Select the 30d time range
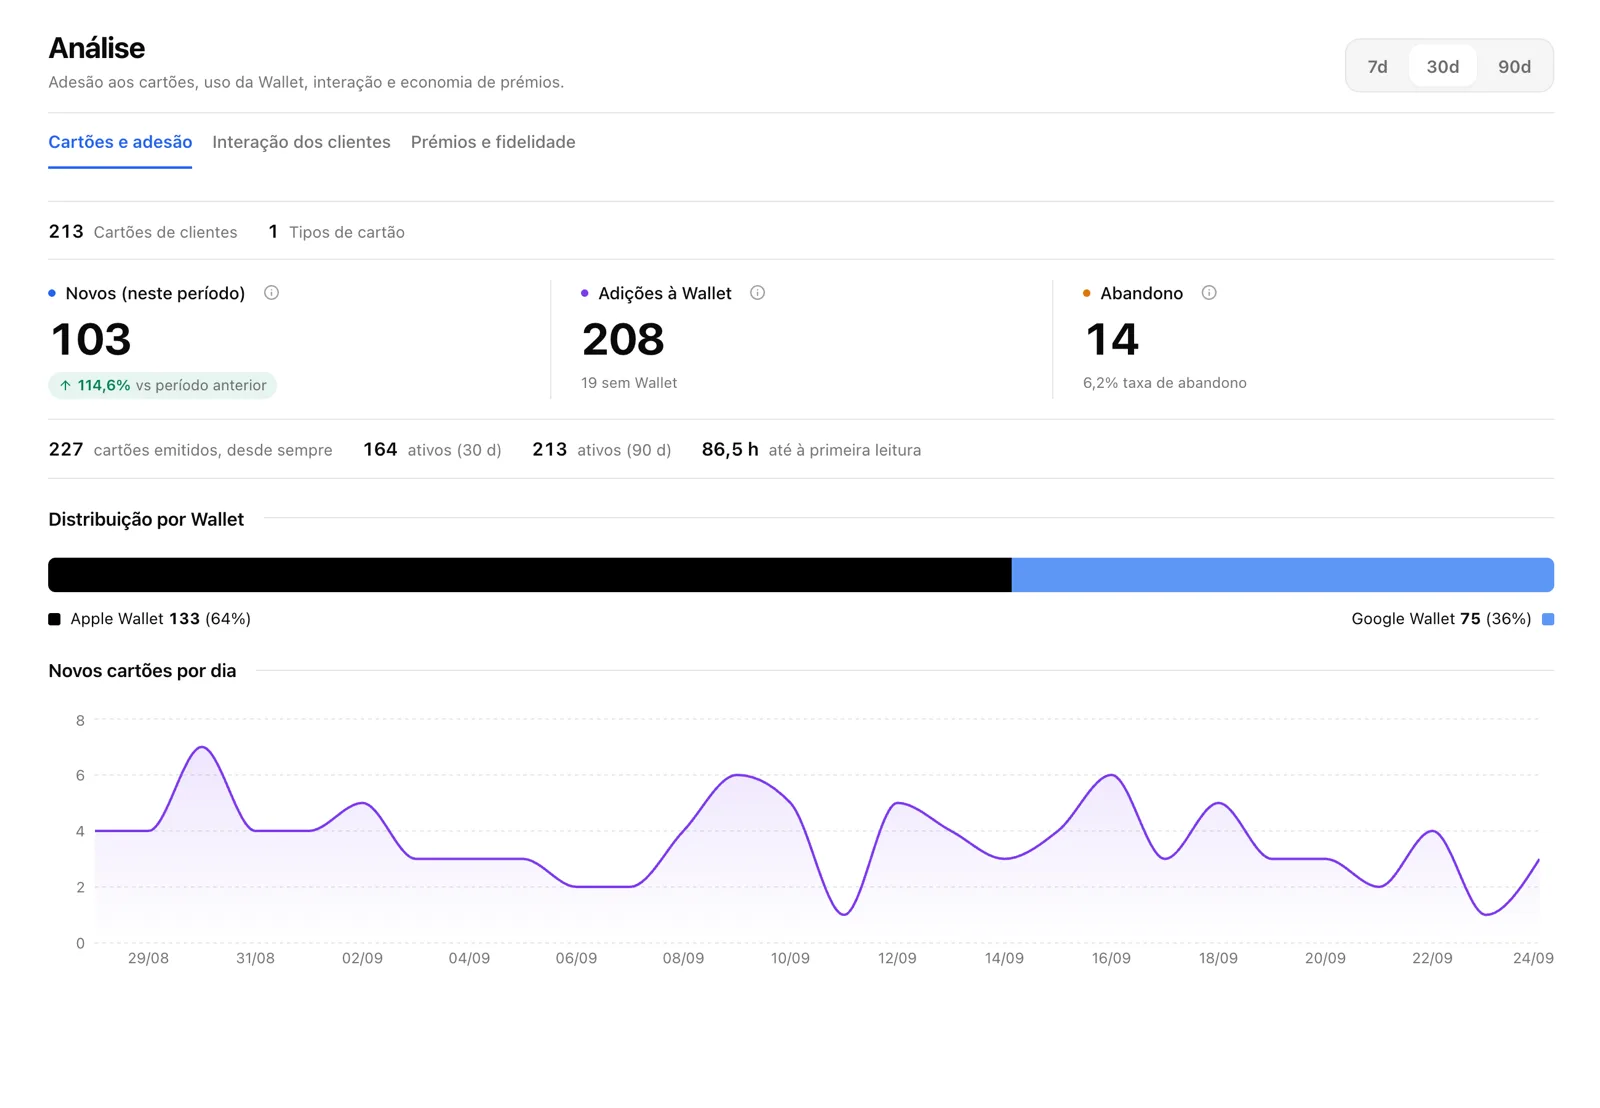 (1442, 66)
